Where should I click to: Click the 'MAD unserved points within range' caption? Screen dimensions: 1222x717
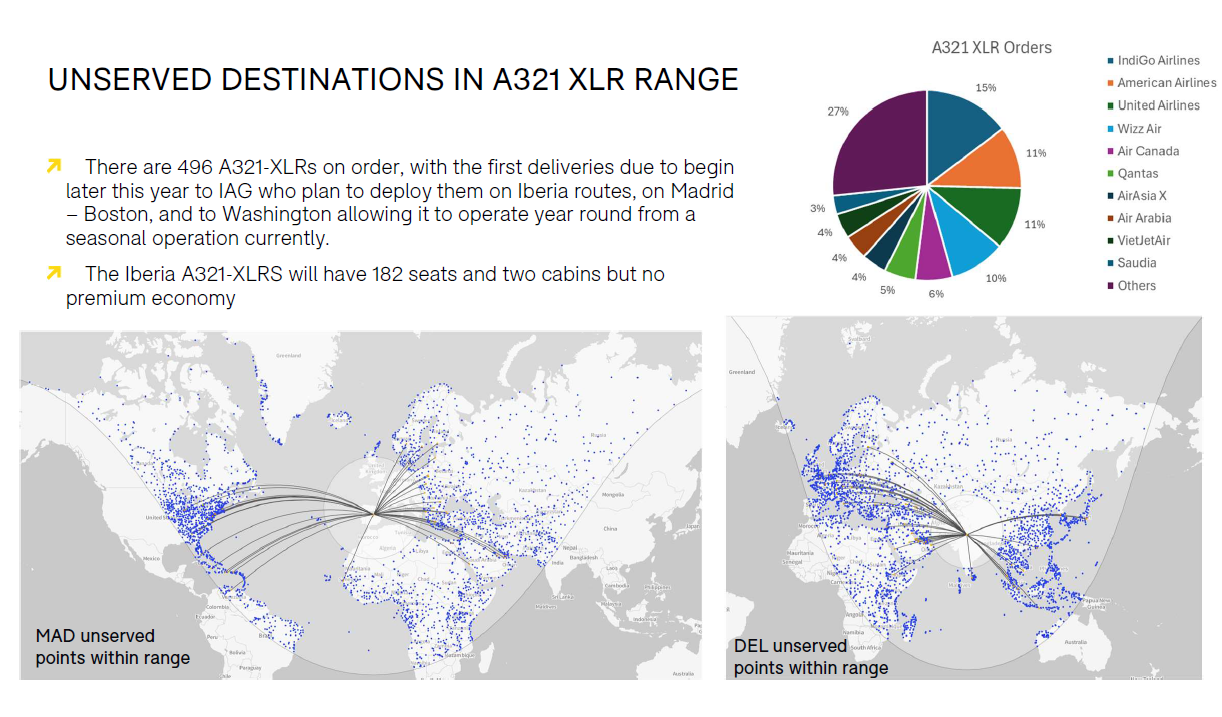coord(112,647)
